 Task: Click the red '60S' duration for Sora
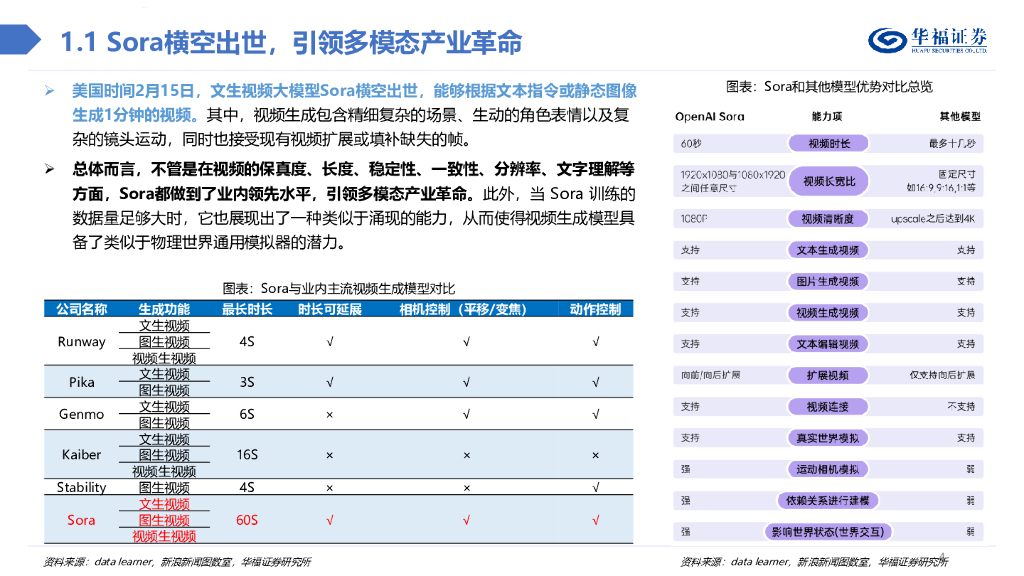(x=247, y=520)
